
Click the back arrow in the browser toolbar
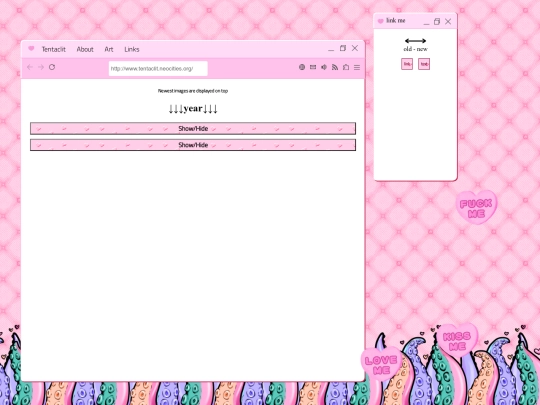pyautogui.click(x=30, y=67)
